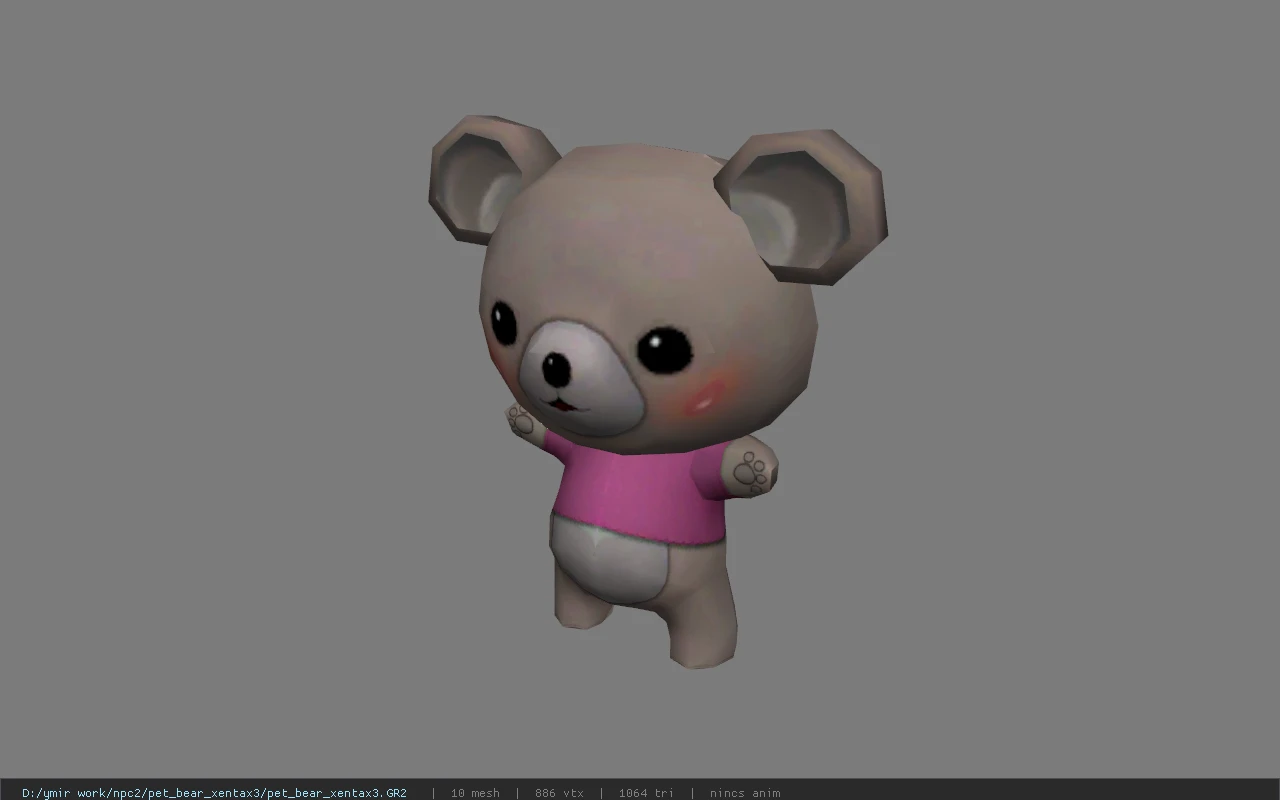Click the bear 3D model in viewport
The height and width of the screenshot is (800, 1280).
pyautogui.click(x=657, y=390)
